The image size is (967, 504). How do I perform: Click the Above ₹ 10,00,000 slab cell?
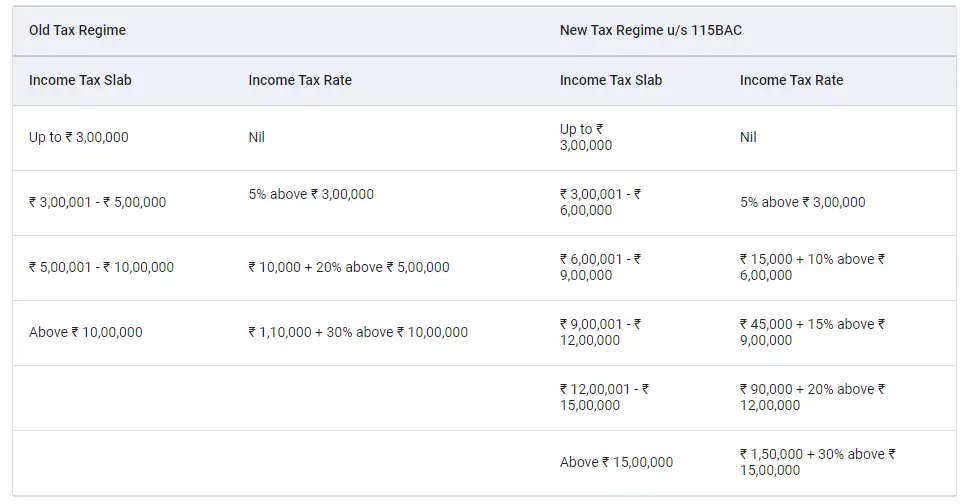pos(85,332)
